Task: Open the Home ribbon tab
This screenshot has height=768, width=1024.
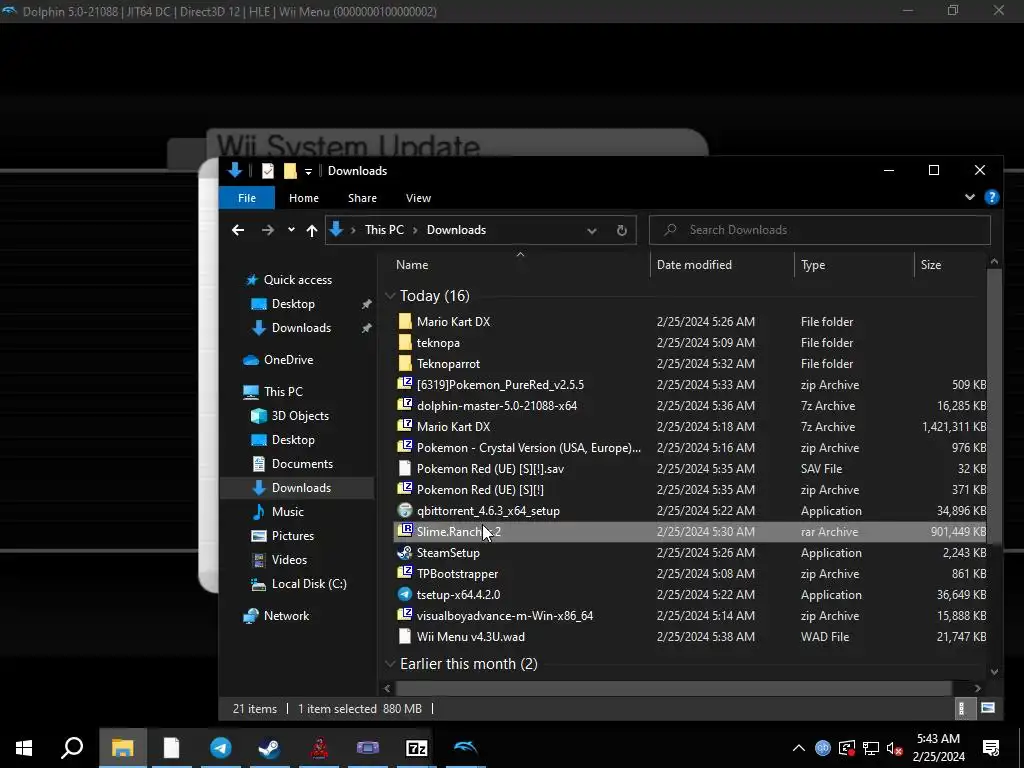Action: [304, 198]
